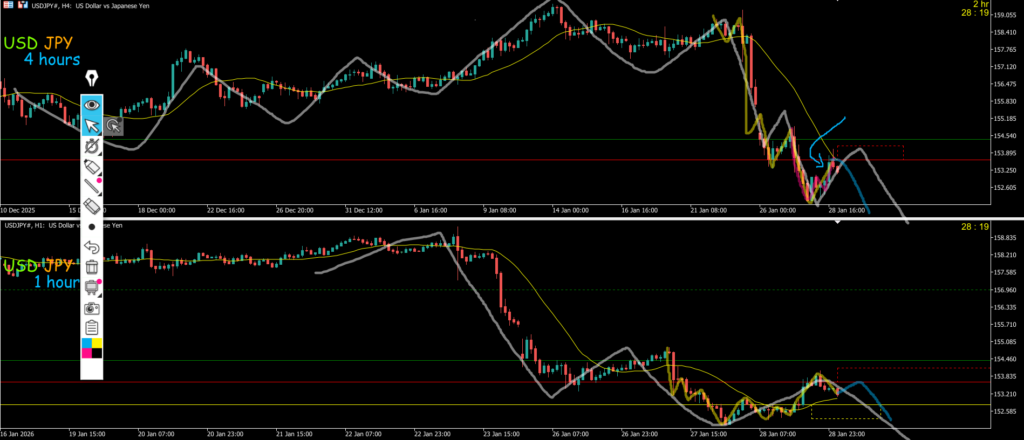Click the red table icon in chart header
1024x440 pixels.
pos(6,6)
